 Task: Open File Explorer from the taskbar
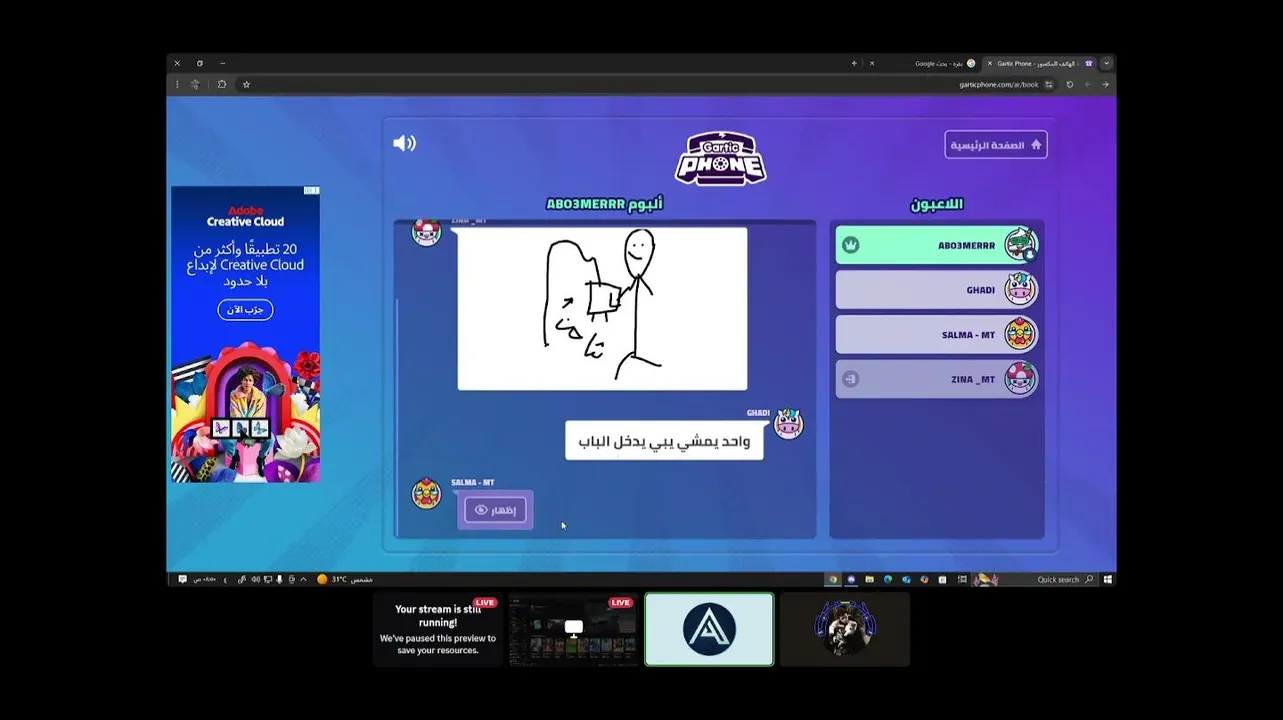coord(869,579)
